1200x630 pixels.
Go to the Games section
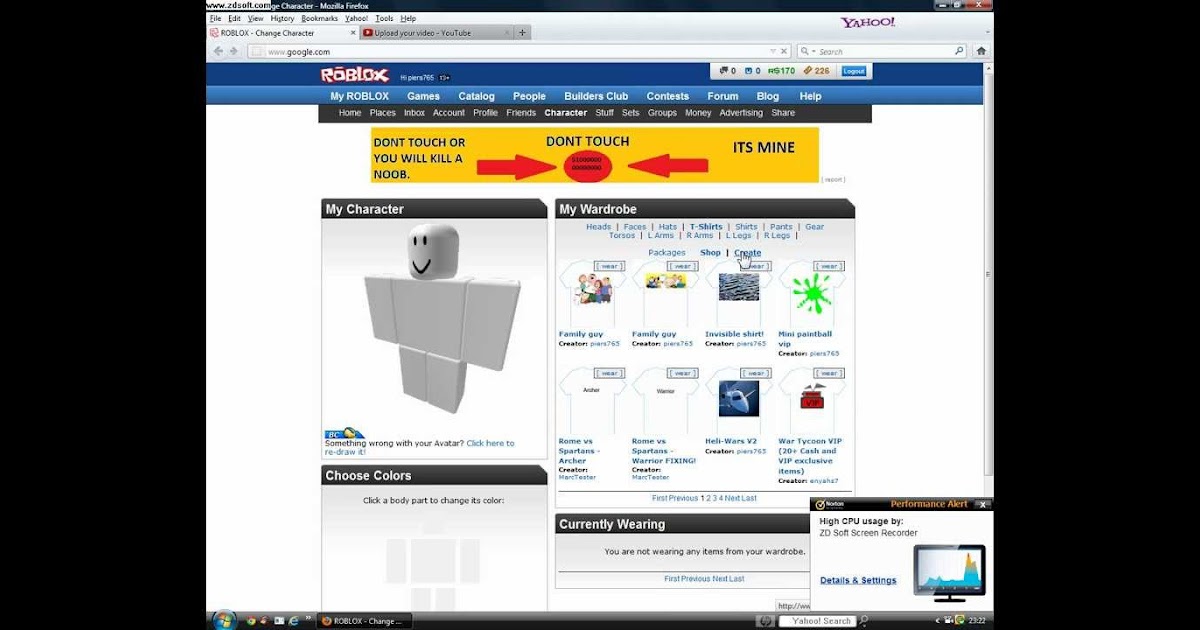click(x=423, y=96)
